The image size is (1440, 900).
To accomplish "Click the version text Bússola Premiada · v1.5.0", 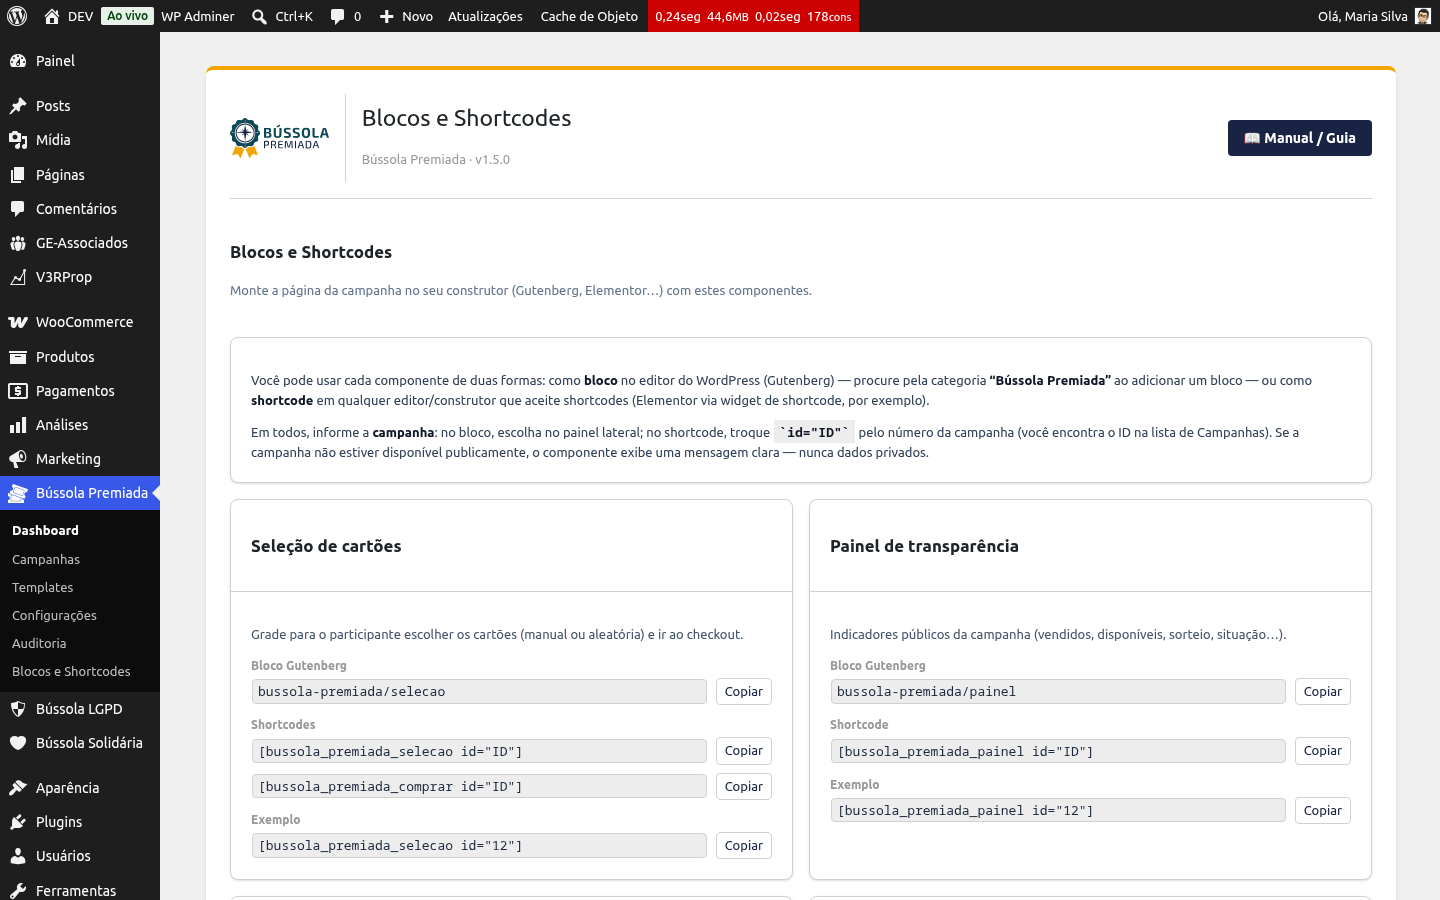I will (436, 160).
